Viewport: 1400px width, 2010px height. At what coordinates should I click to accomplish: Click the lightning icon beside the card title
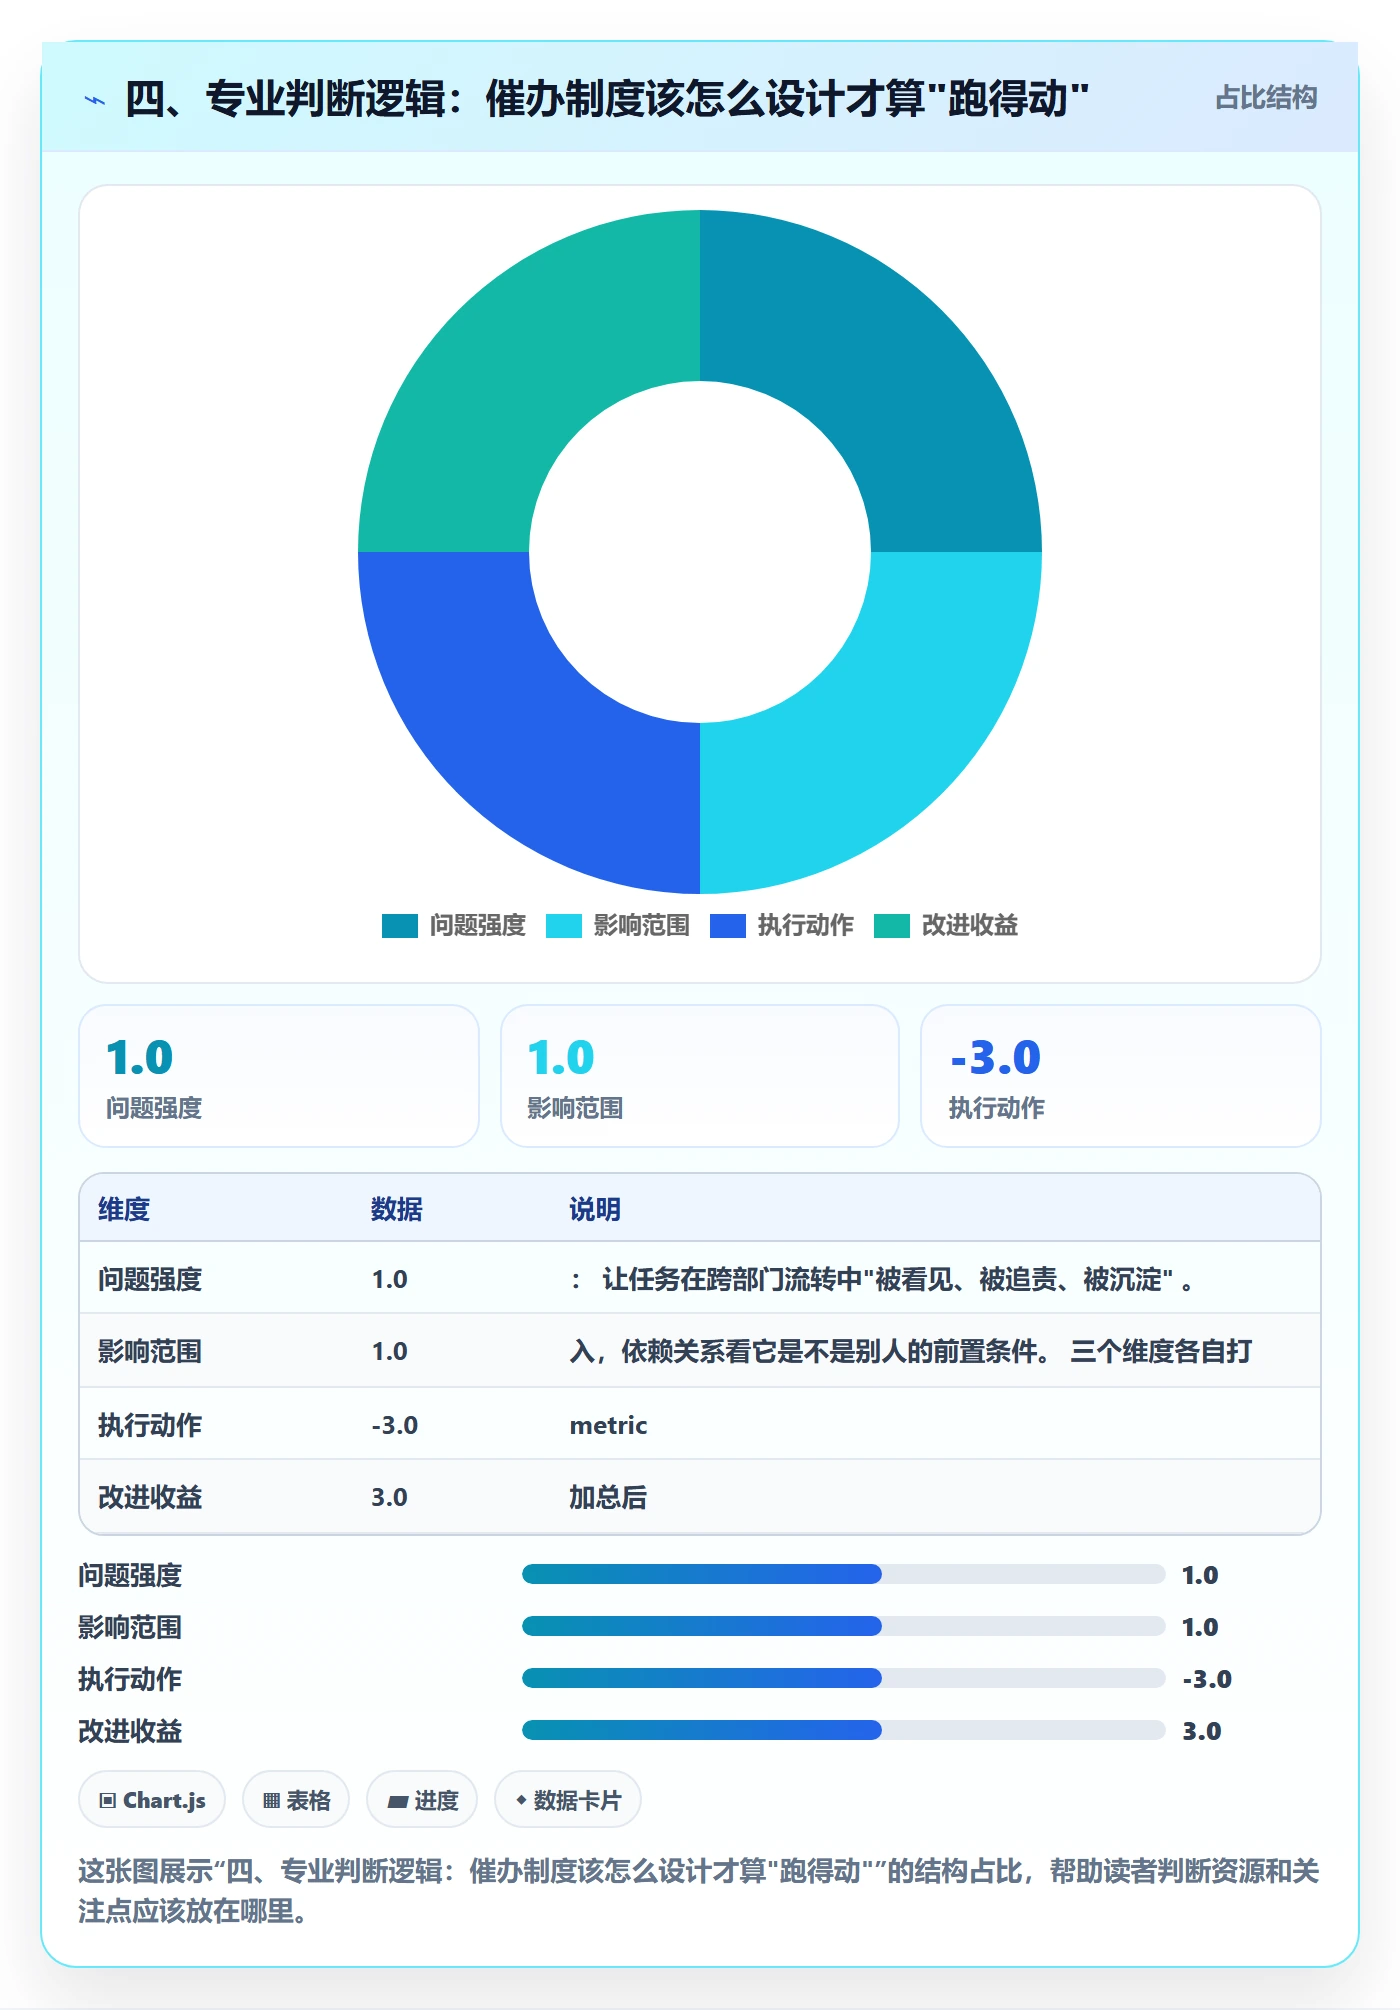[95, 99]
